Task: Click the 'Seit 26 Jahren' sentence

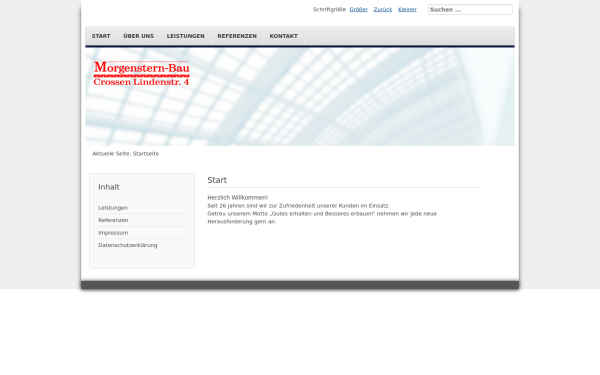Action: [x=298, y=206]
